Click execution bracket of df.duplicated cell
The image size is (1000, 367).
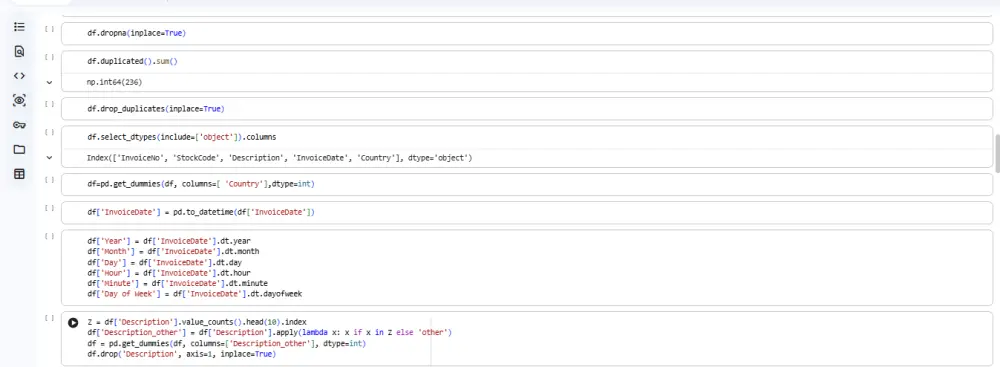pyautogui.click(x=49, y=57)
